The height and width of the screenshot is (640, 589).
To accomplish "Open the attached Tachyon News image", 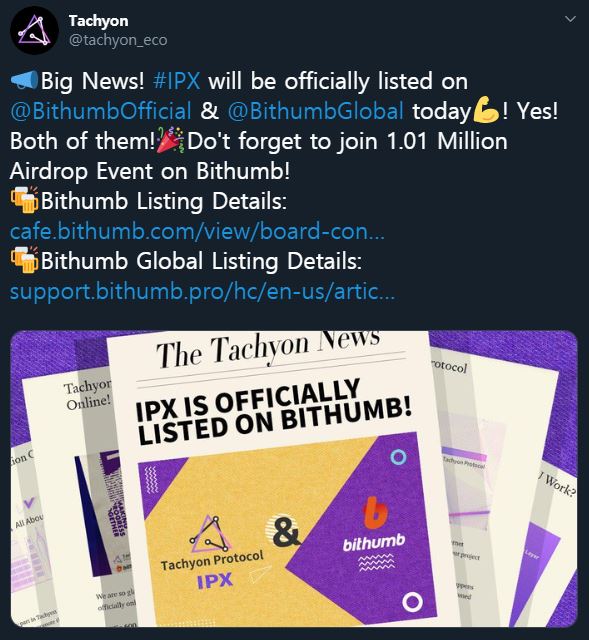I will (x=294, y=478).
